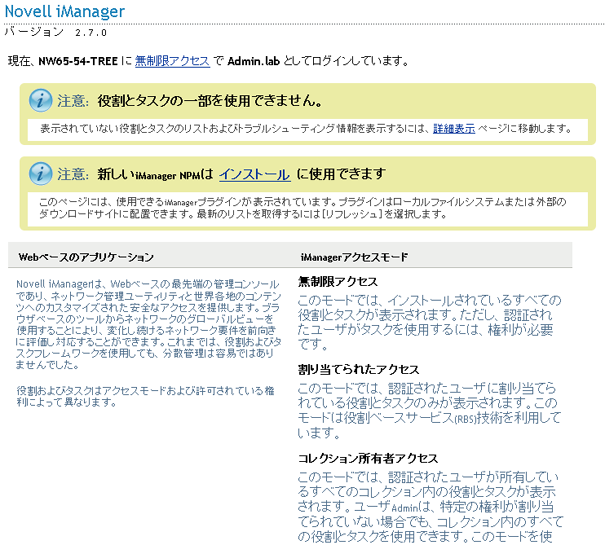
Task: Click info icon beside 新しいiManager NPM notice
Action: tap(41, 174)
